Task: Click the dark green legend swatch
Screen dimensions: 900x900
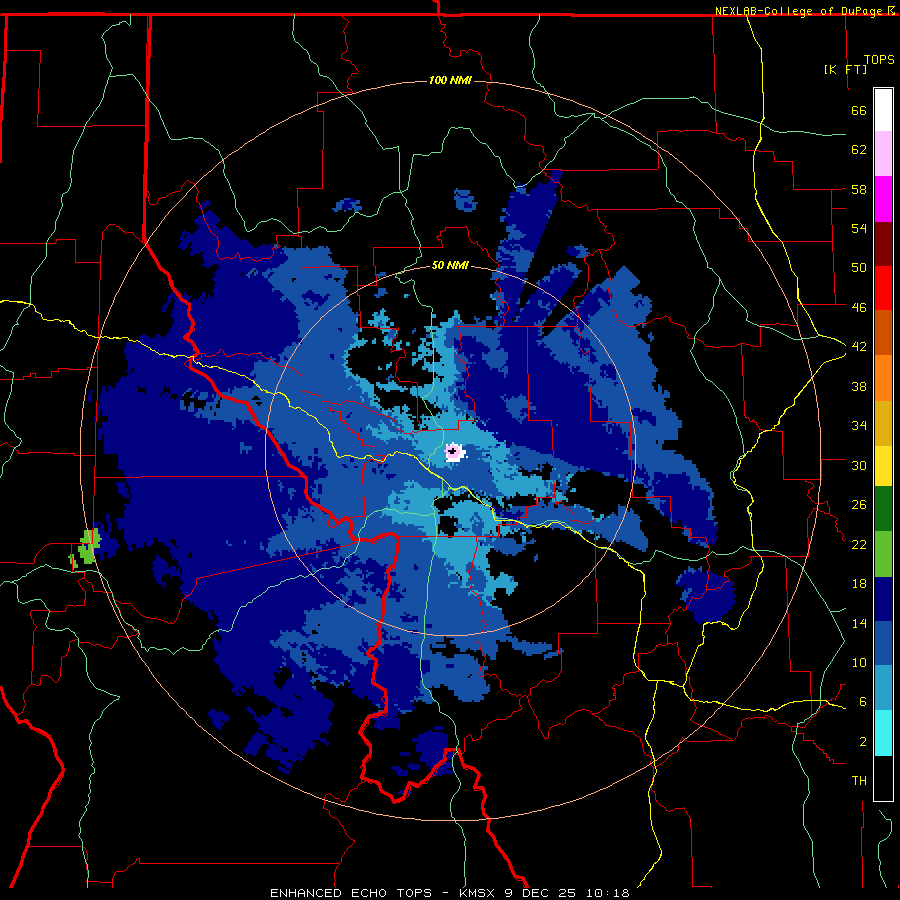Action: tap(883, 509)
